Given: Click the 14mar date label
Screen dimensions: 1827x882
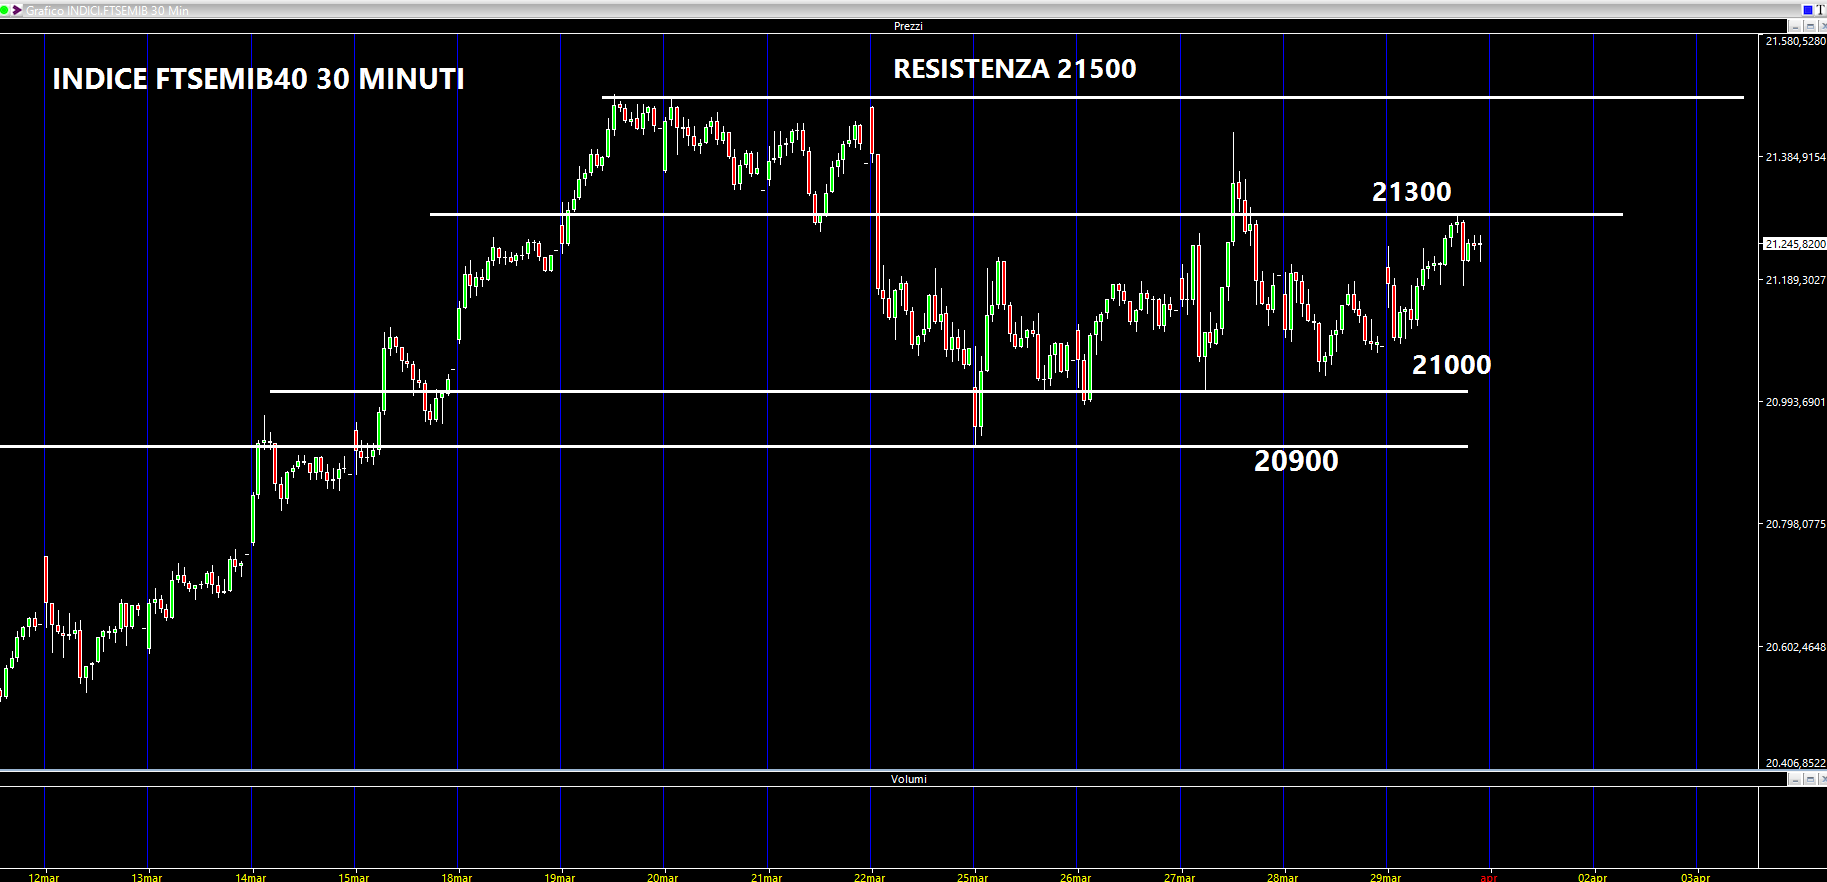Looking at the screenshot, I should point(251,877).
